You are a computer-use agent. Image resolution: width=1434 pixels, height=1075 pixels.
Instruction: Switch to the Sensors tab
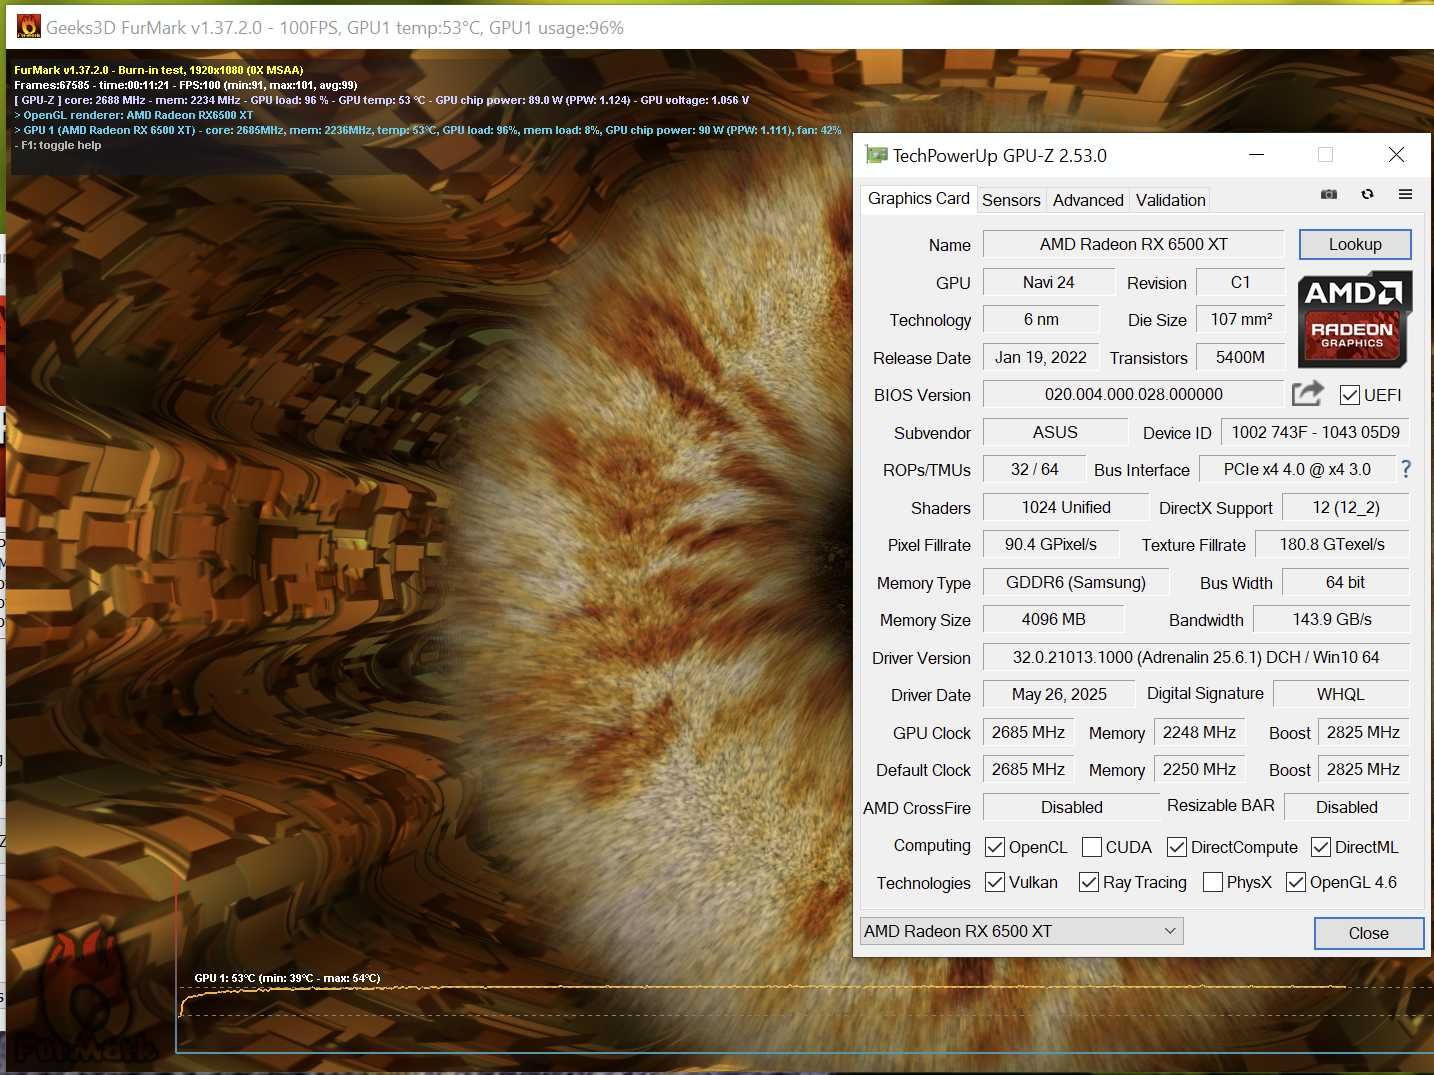pos(1011,200)
